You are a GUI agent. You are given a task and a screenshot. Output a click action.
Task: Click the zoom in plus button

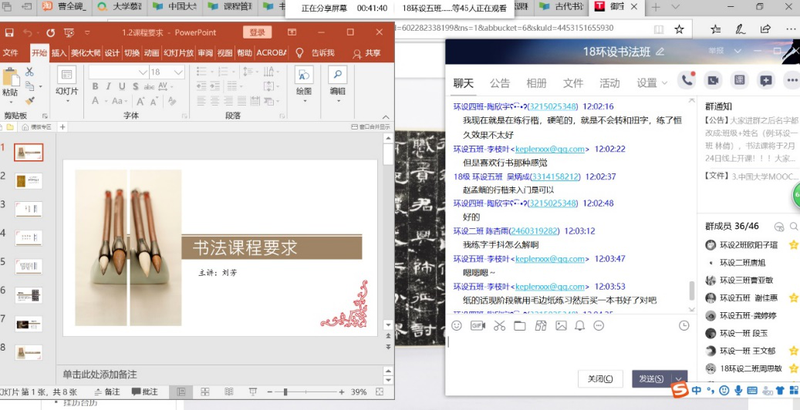[341, 392]
